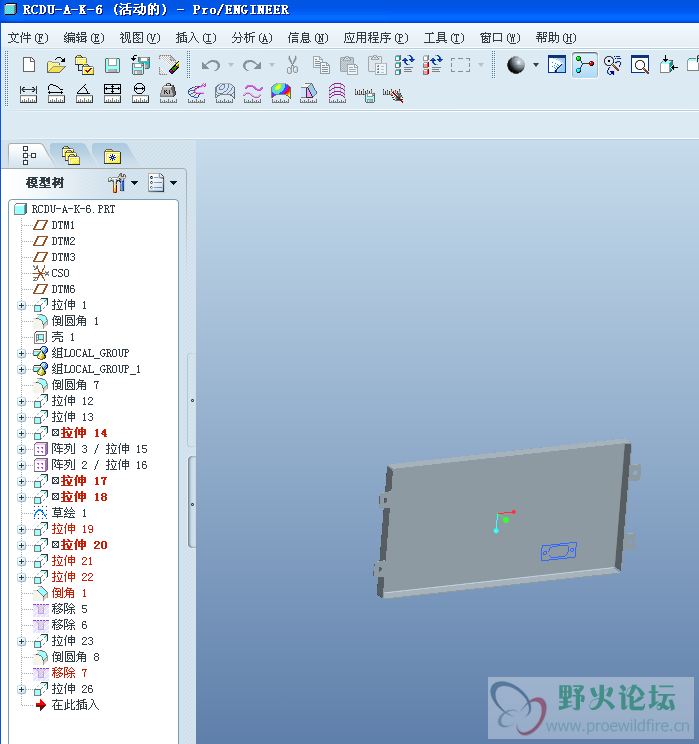Click the Shaded Curvature rainbow icon
Viewport: 699px width, 744px height.
pyautogui.click(x=281, y=93)
